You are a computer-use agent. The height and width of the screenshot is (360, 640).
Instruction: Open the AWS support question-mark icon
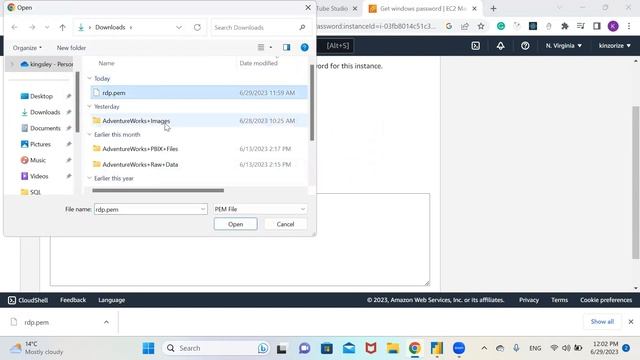pyautogui.click(x=525, y=46)
